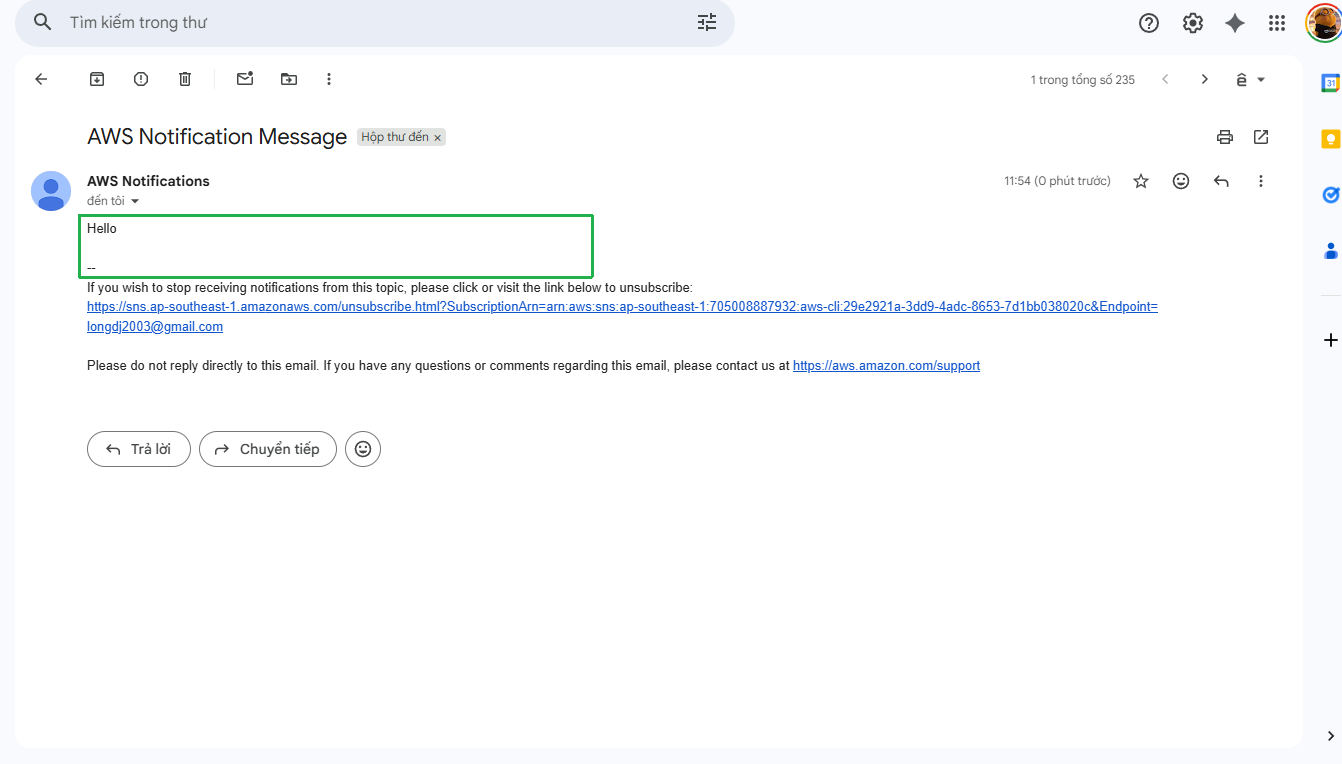Open Gmail settings gear
Screen dimensions: 1342x764
[1193, 23]
